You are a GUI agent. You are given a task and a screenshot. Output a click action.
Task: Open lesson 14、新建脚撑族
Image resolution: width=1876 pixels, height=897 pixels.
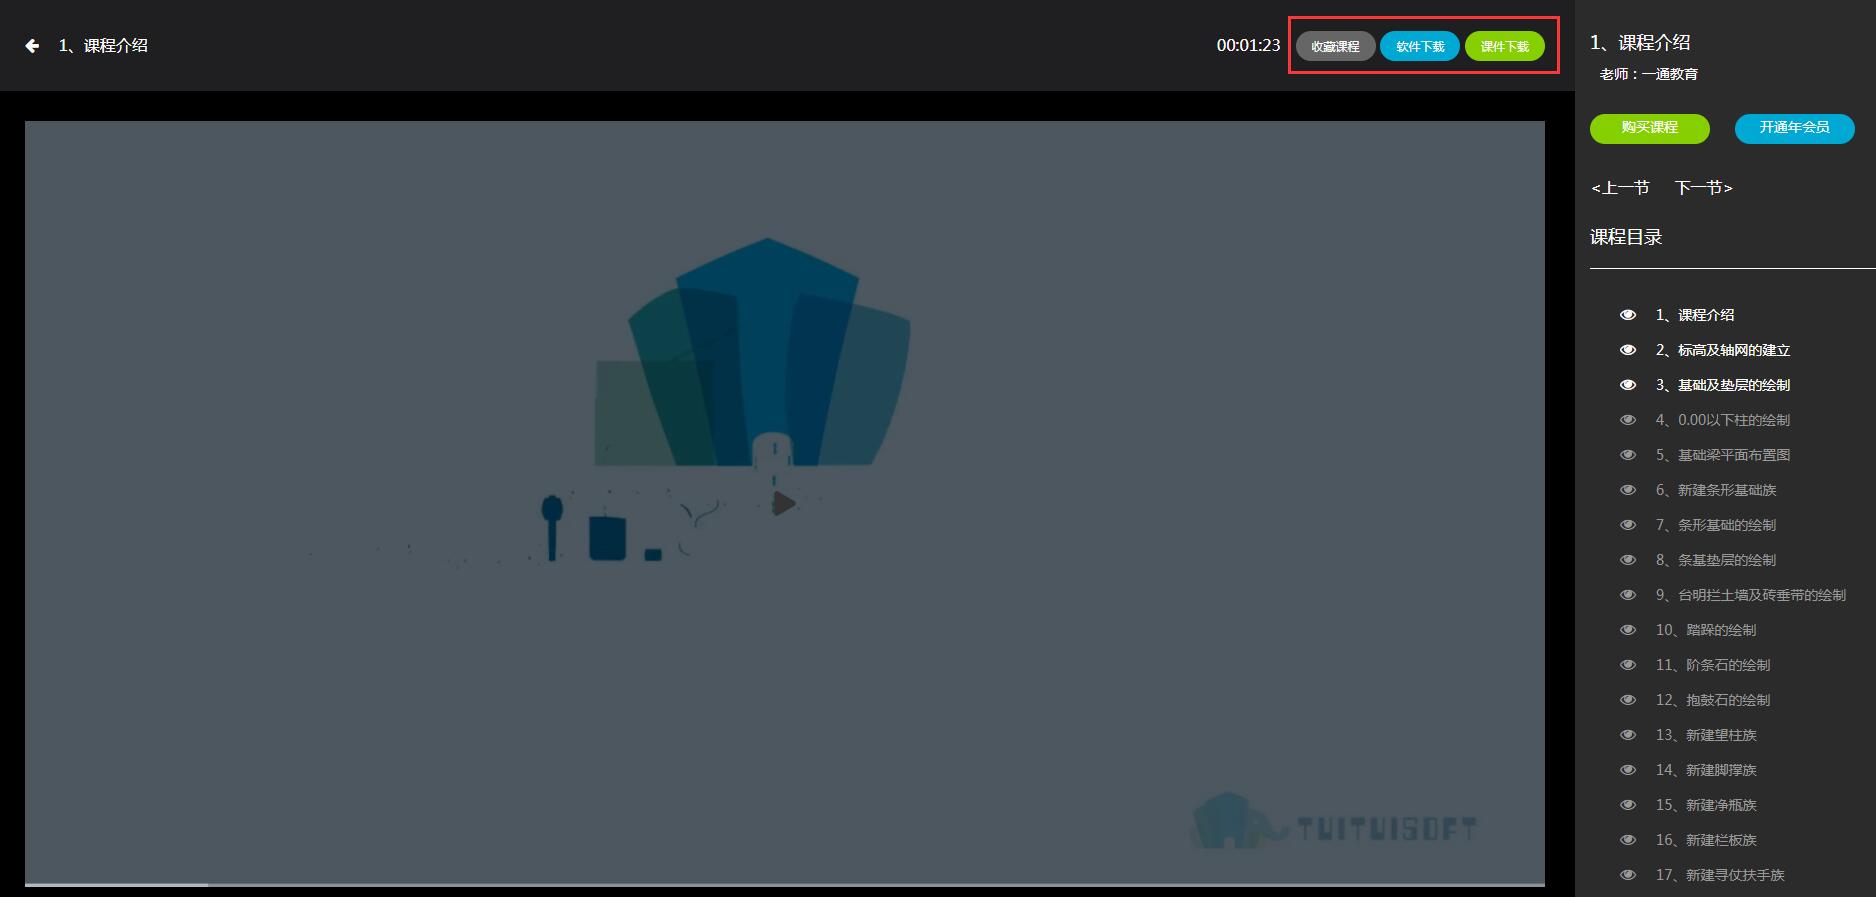point(1705,770)
